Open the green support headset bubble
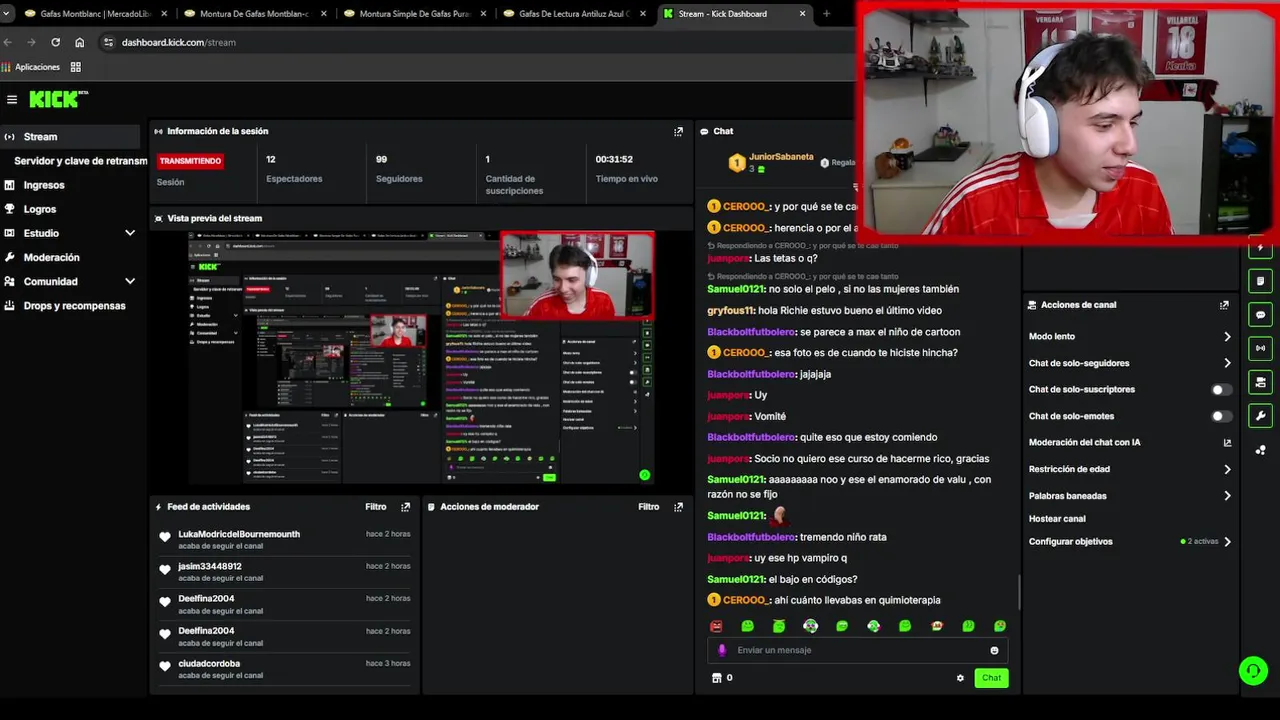Image resolution: width=1280 pixels, height=720 pixels. click(x=1253, y=670)
